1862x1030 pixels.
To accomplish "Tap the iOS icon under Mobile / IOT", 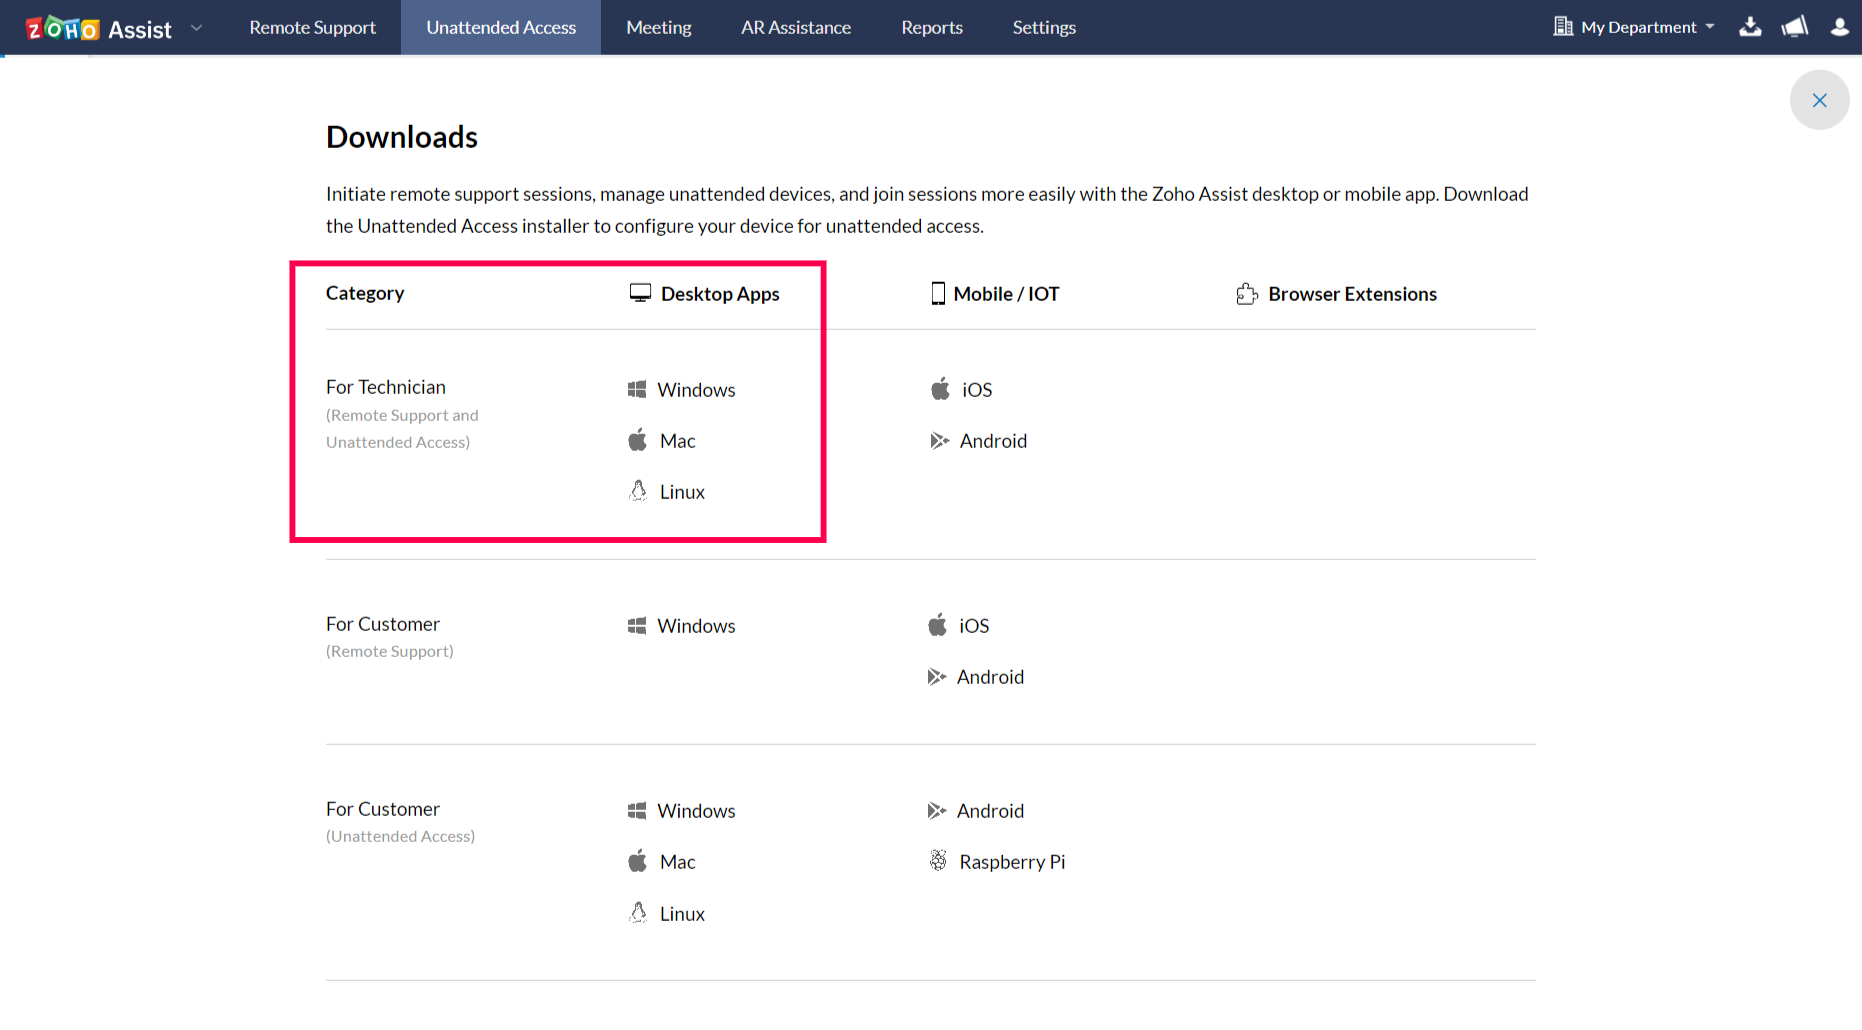I will pyautogui.click(x=939, y=389).
